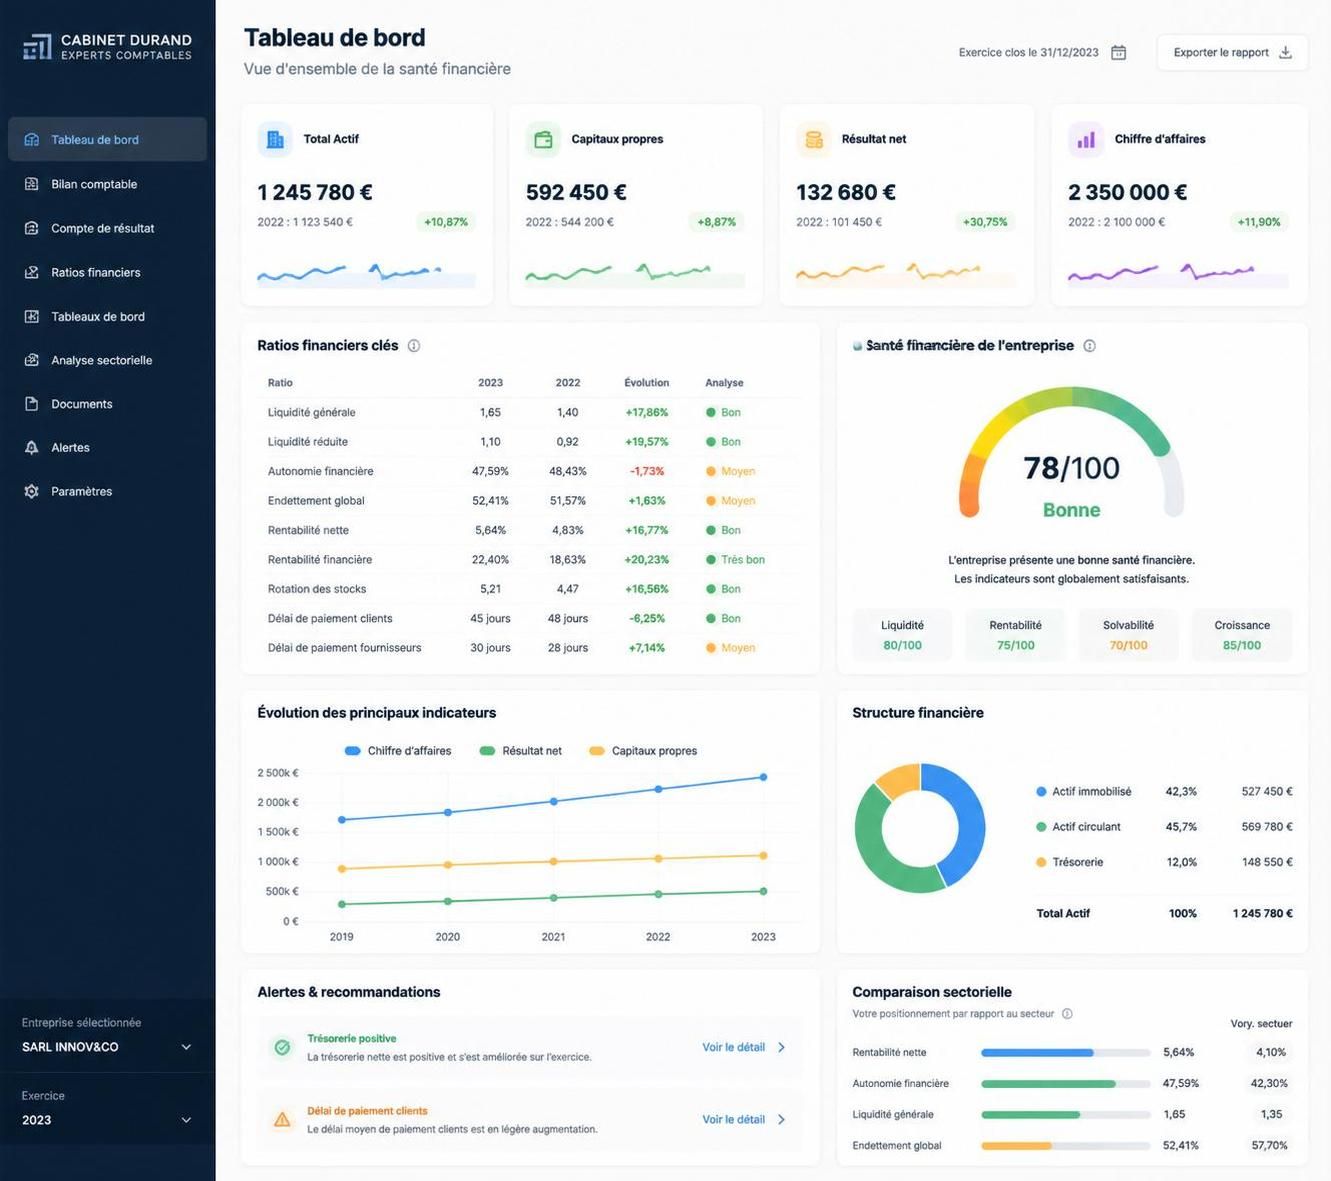The image size is (1331, 1181).
Task: Toggle Capitaux propres series in chart legend
Action: coord(643,751)
